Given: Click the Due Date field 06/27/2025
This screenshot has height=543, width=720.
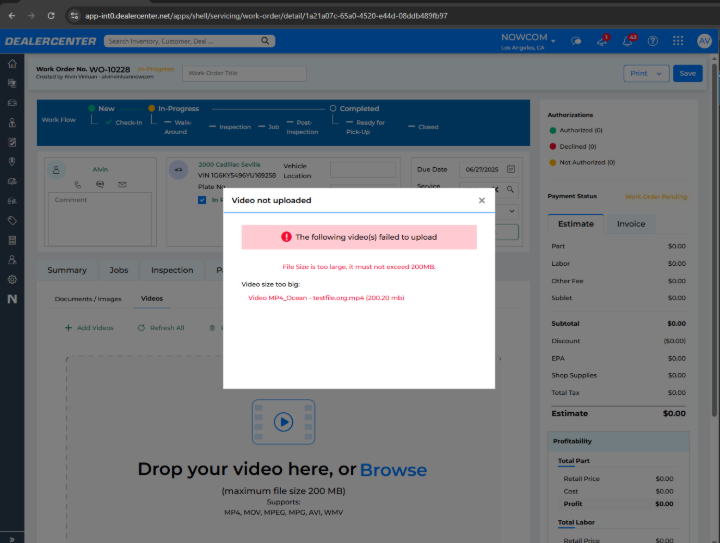Looking at the screenshot, I should pyautogui.click(x=482, y=169).
